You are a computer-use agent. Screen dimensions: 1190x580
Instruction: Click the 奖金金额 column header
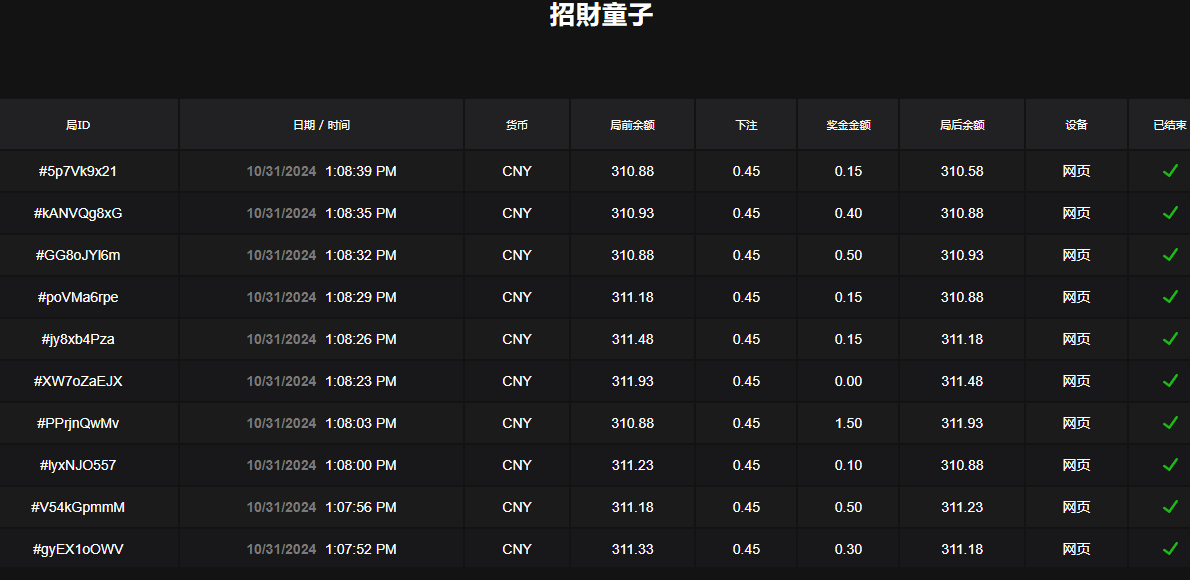pos(847,124)
